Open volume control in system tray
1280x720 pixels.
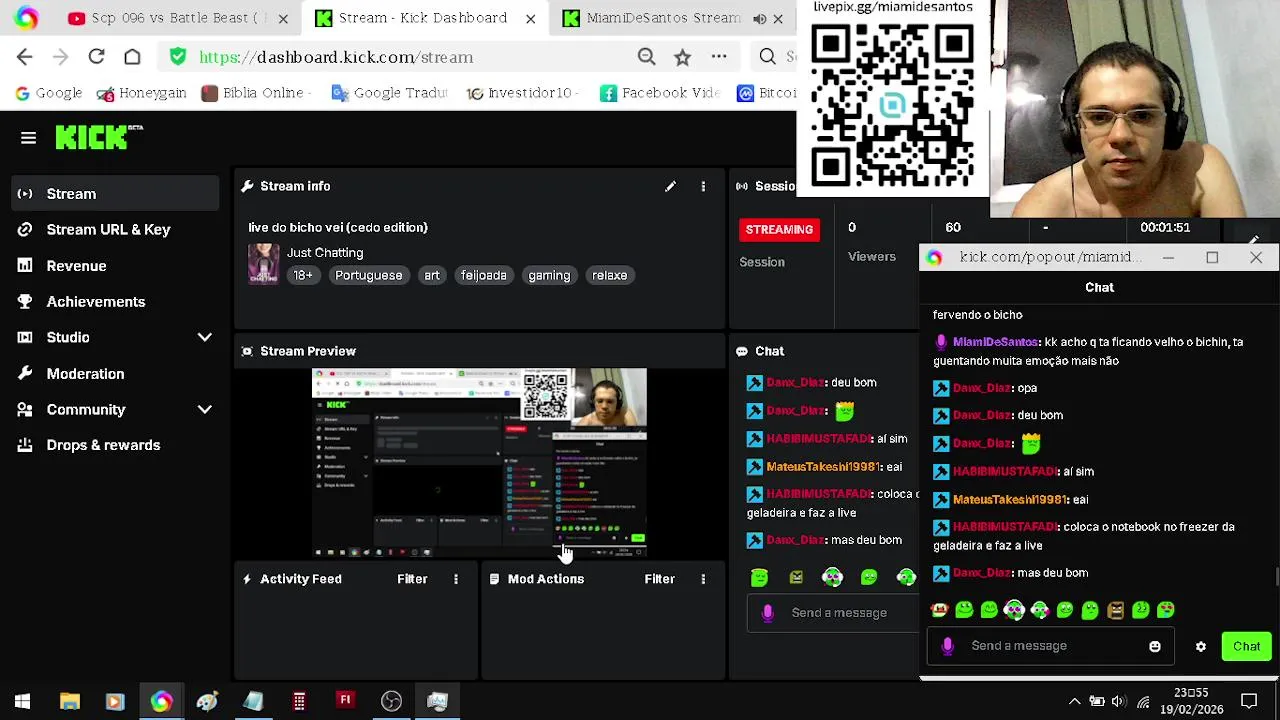coord(1119,701)
